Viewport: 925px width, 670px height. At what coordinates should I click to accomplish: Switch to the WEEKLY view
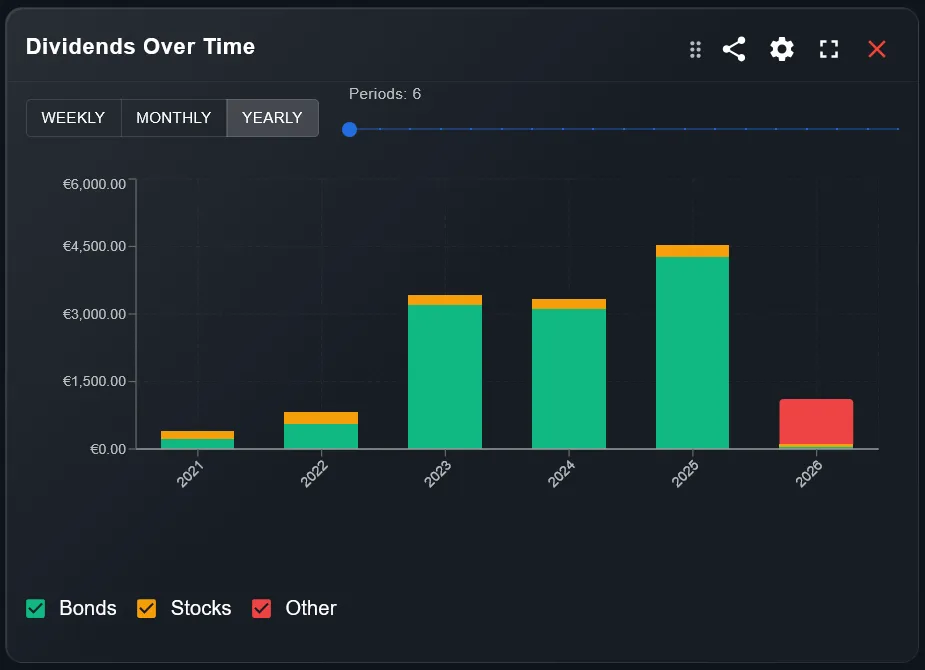click(x=73, y=117)
